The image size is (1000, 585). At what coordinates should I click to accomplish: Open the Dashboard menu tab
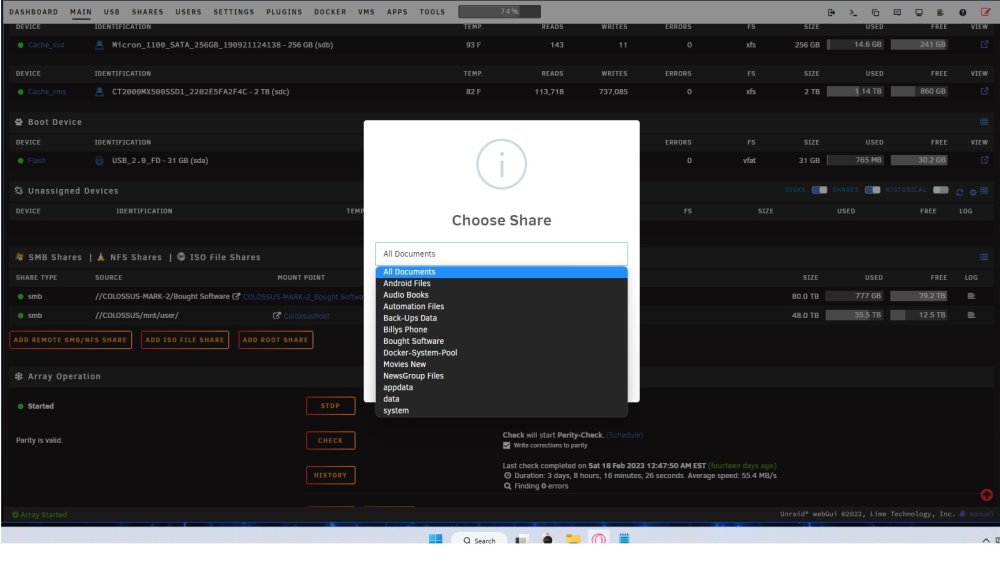point(33,12)
